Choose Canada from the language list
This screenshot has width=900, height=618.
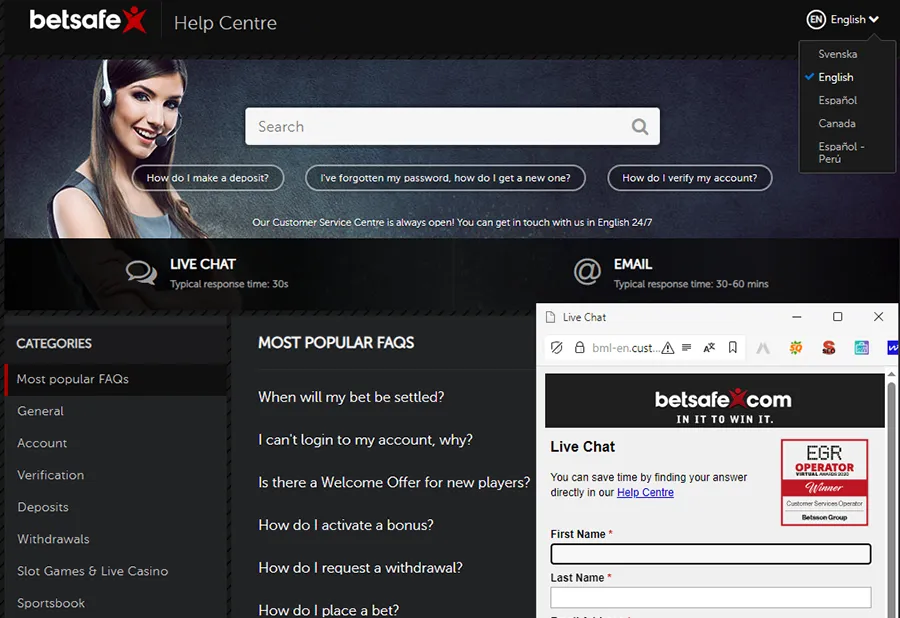click(x=837, y=123)
